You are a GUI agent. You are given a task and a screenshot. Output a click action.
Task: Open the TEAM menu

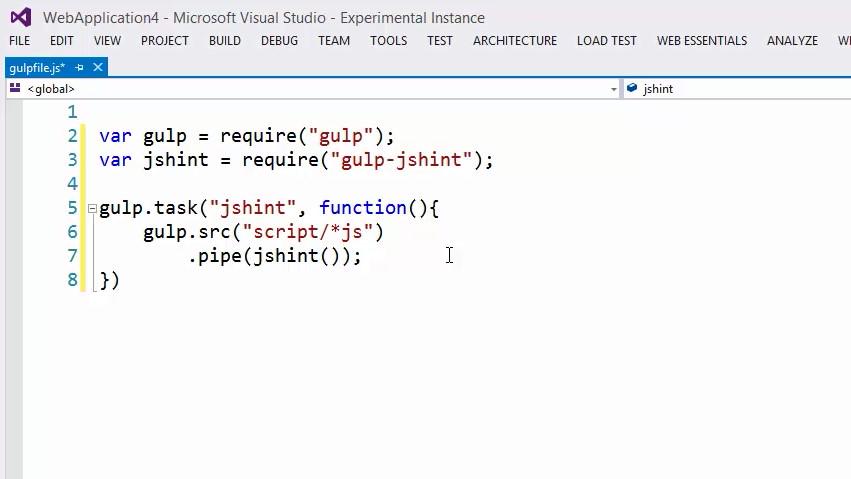[334, 41]
